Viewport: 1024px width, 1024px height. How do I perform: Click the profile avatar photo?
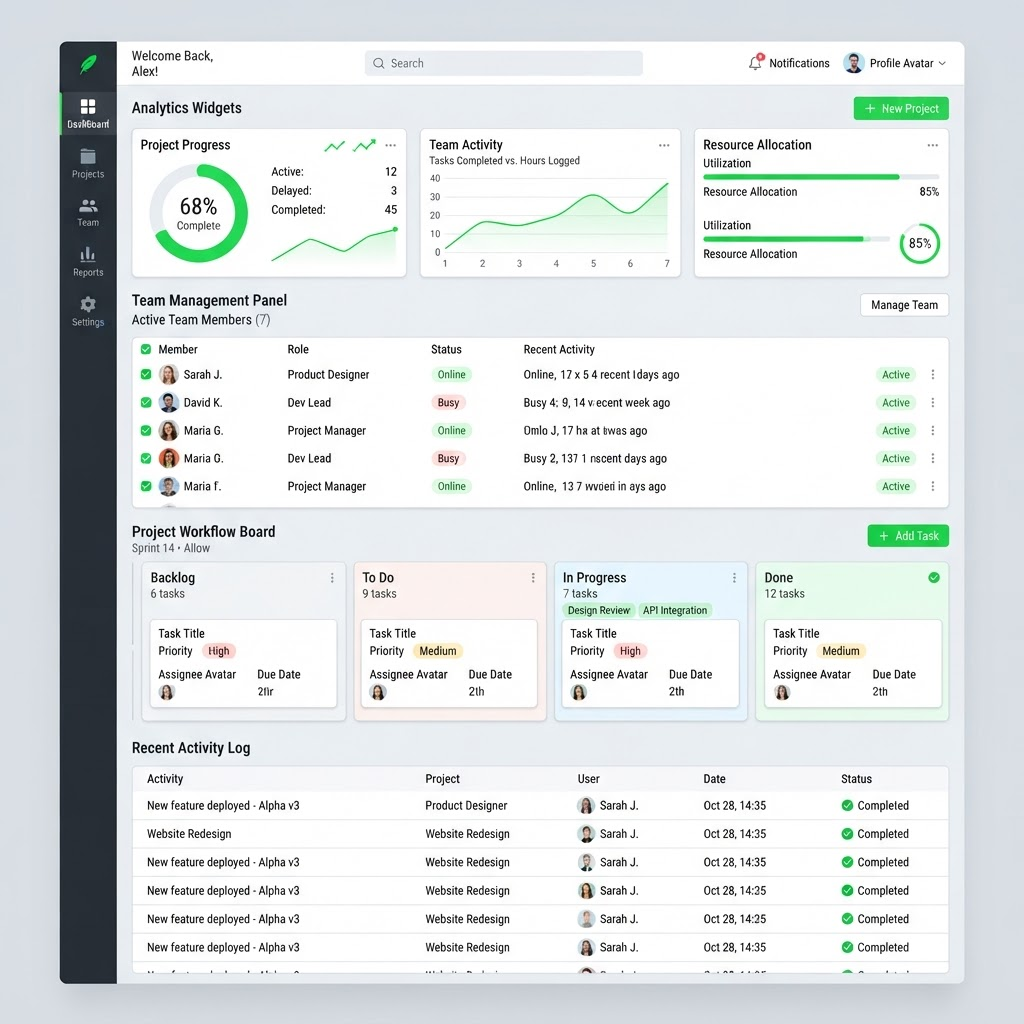854,63
